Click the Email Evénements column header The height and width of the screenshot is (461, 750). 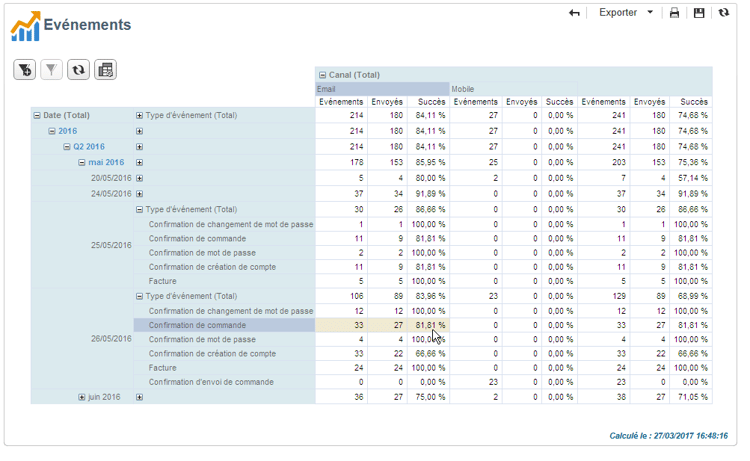[341, 102]
